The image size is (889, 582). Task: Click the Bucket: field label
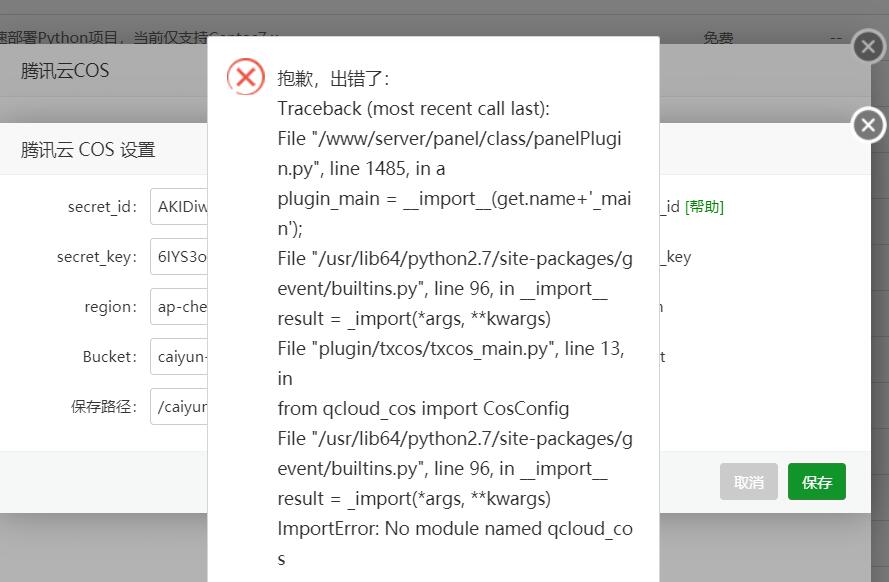click(109, 356)
